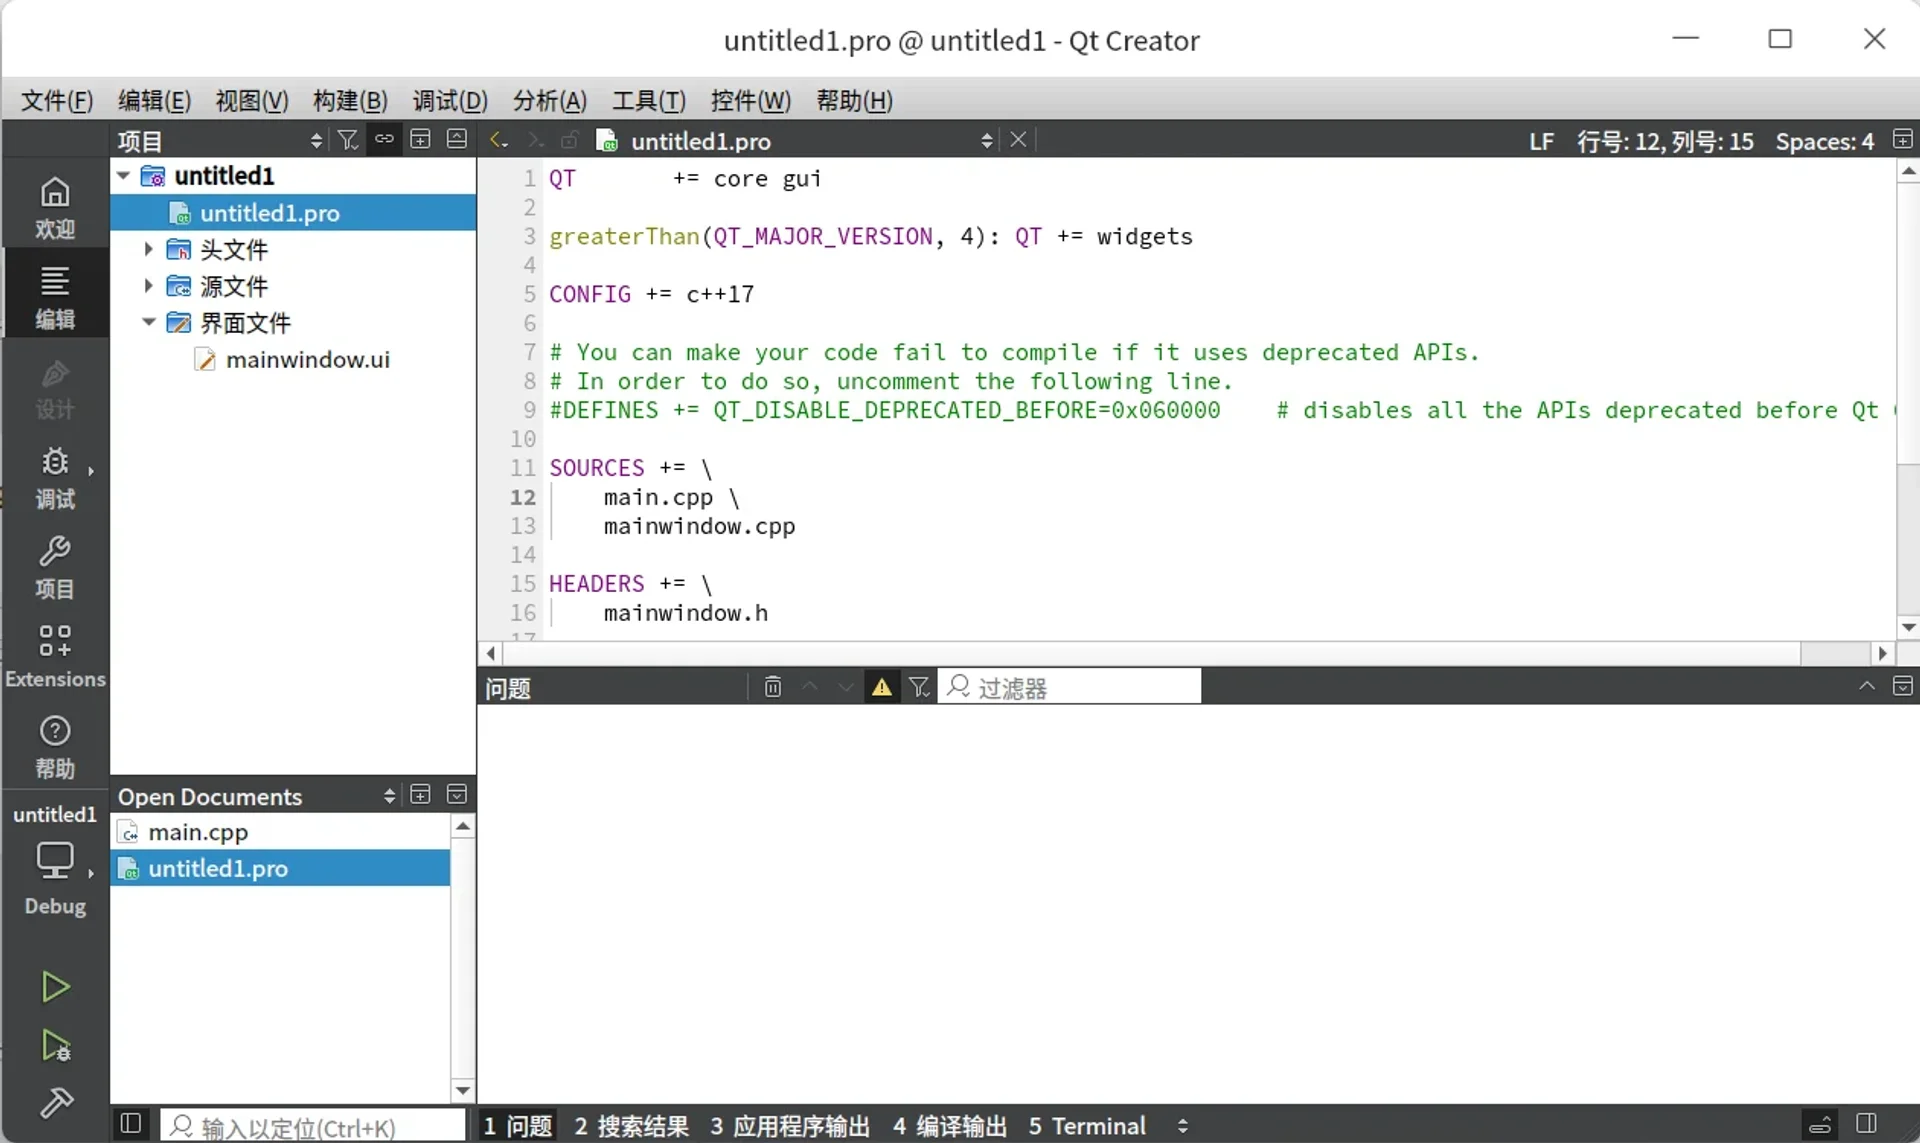Expand the 头文件 tree node

tap(148, 249)
